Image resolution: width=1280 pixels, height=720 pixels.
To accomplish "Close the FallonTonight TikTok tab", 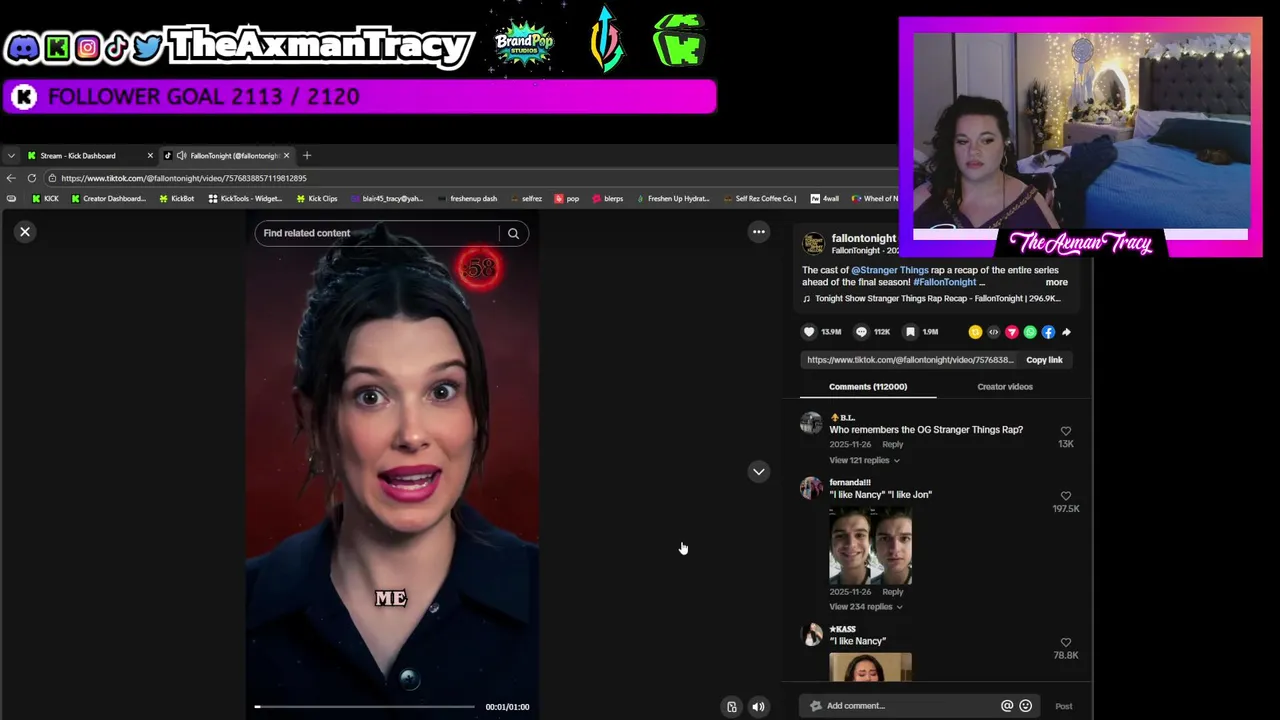I will [286, 155].
